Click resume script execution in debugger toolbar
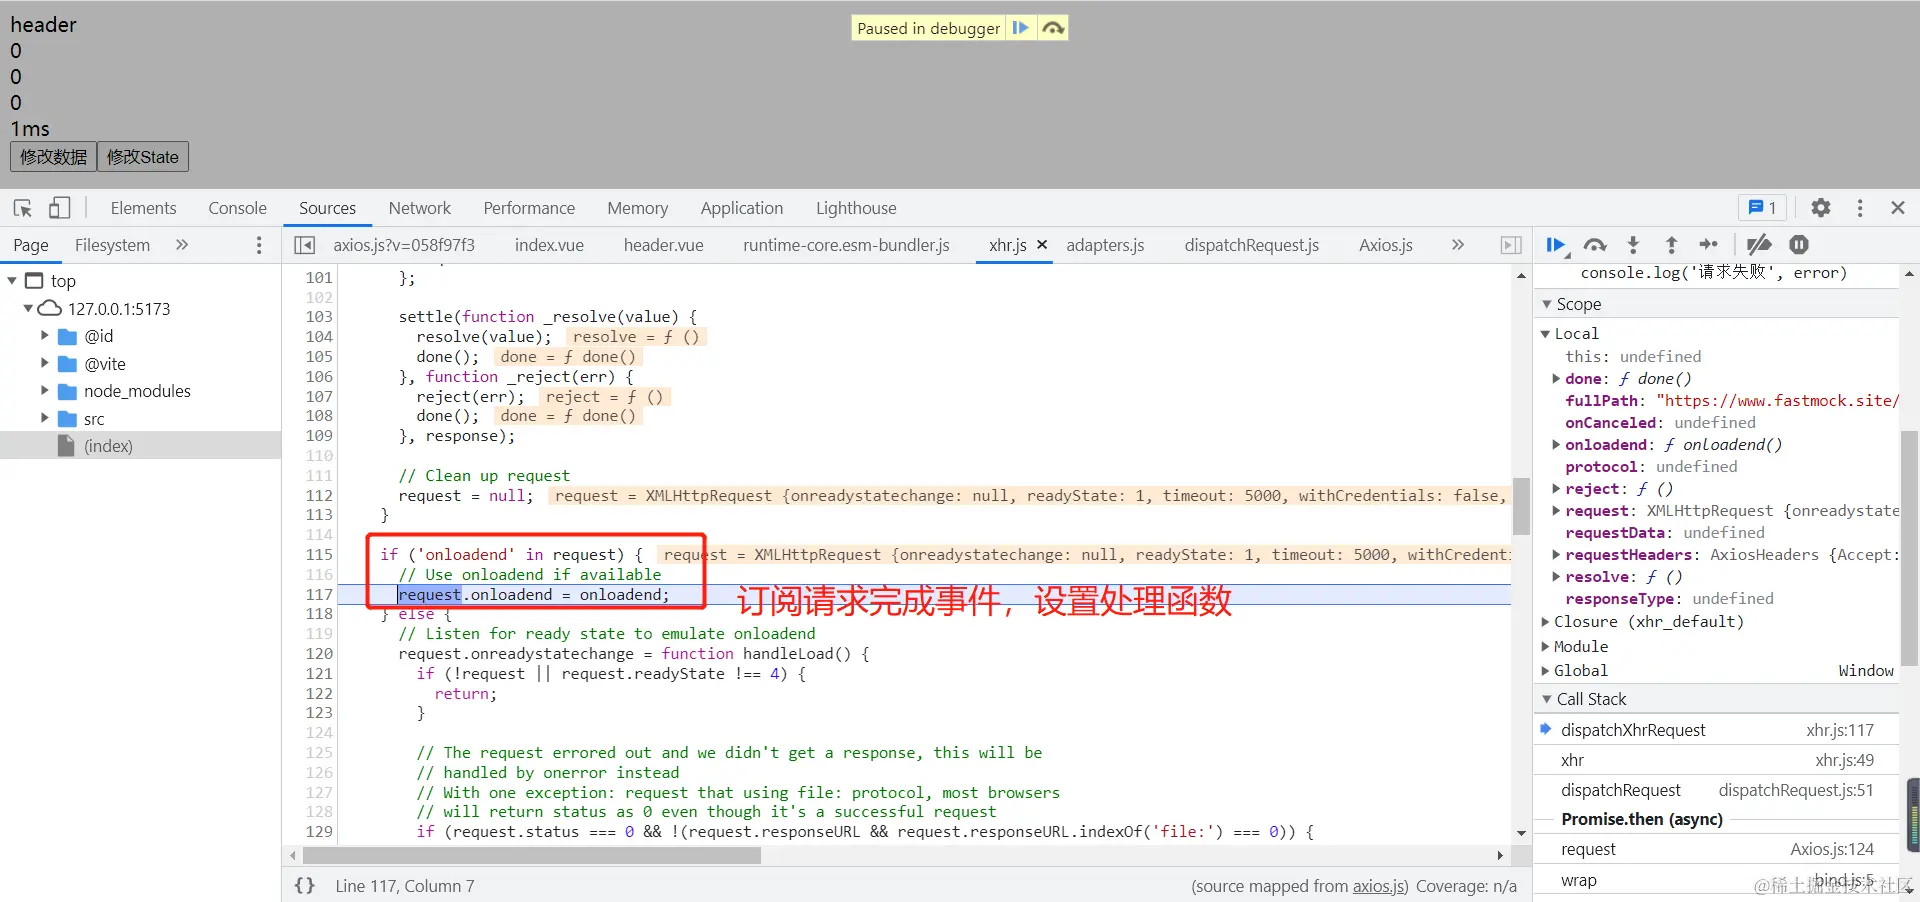 (x=1556, y=245)
